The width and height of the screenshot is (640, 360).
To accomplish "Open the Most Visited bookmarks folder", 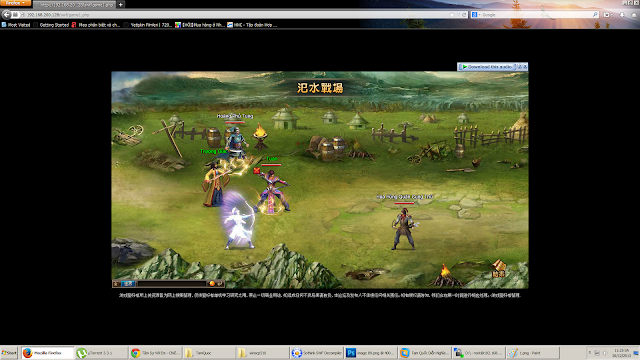I will [16, 25].
